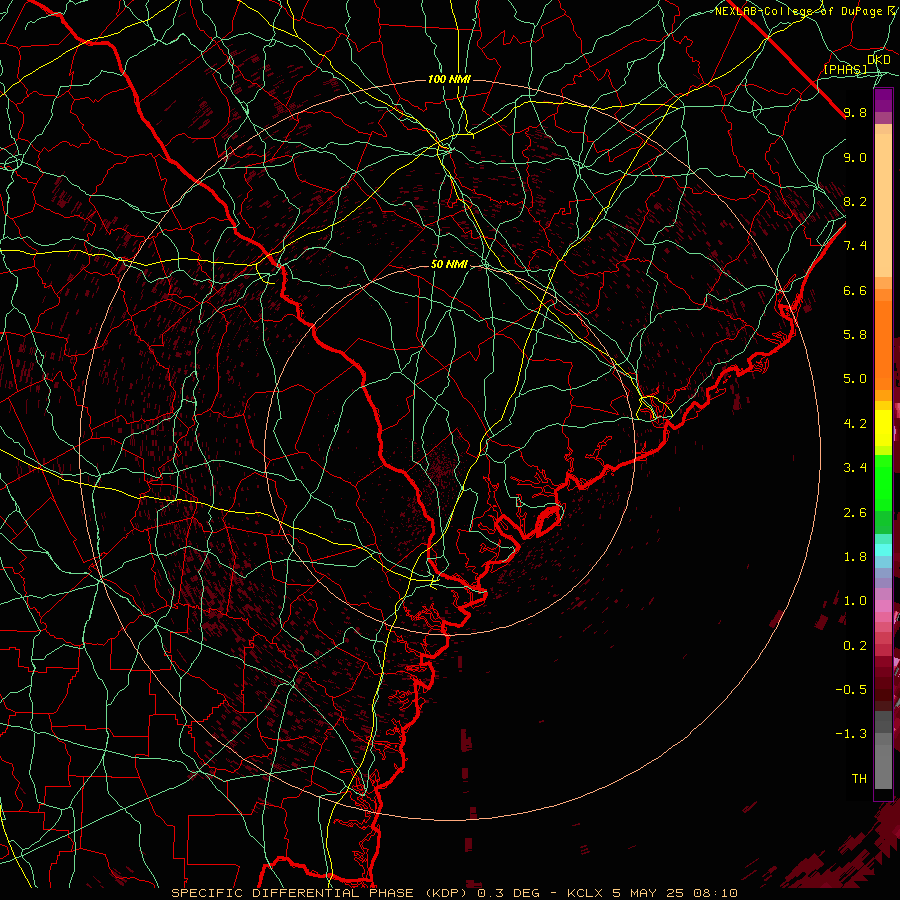Click the 0.3 DEG elevation text
900x900 pixels.
click(x=509, y=893)
